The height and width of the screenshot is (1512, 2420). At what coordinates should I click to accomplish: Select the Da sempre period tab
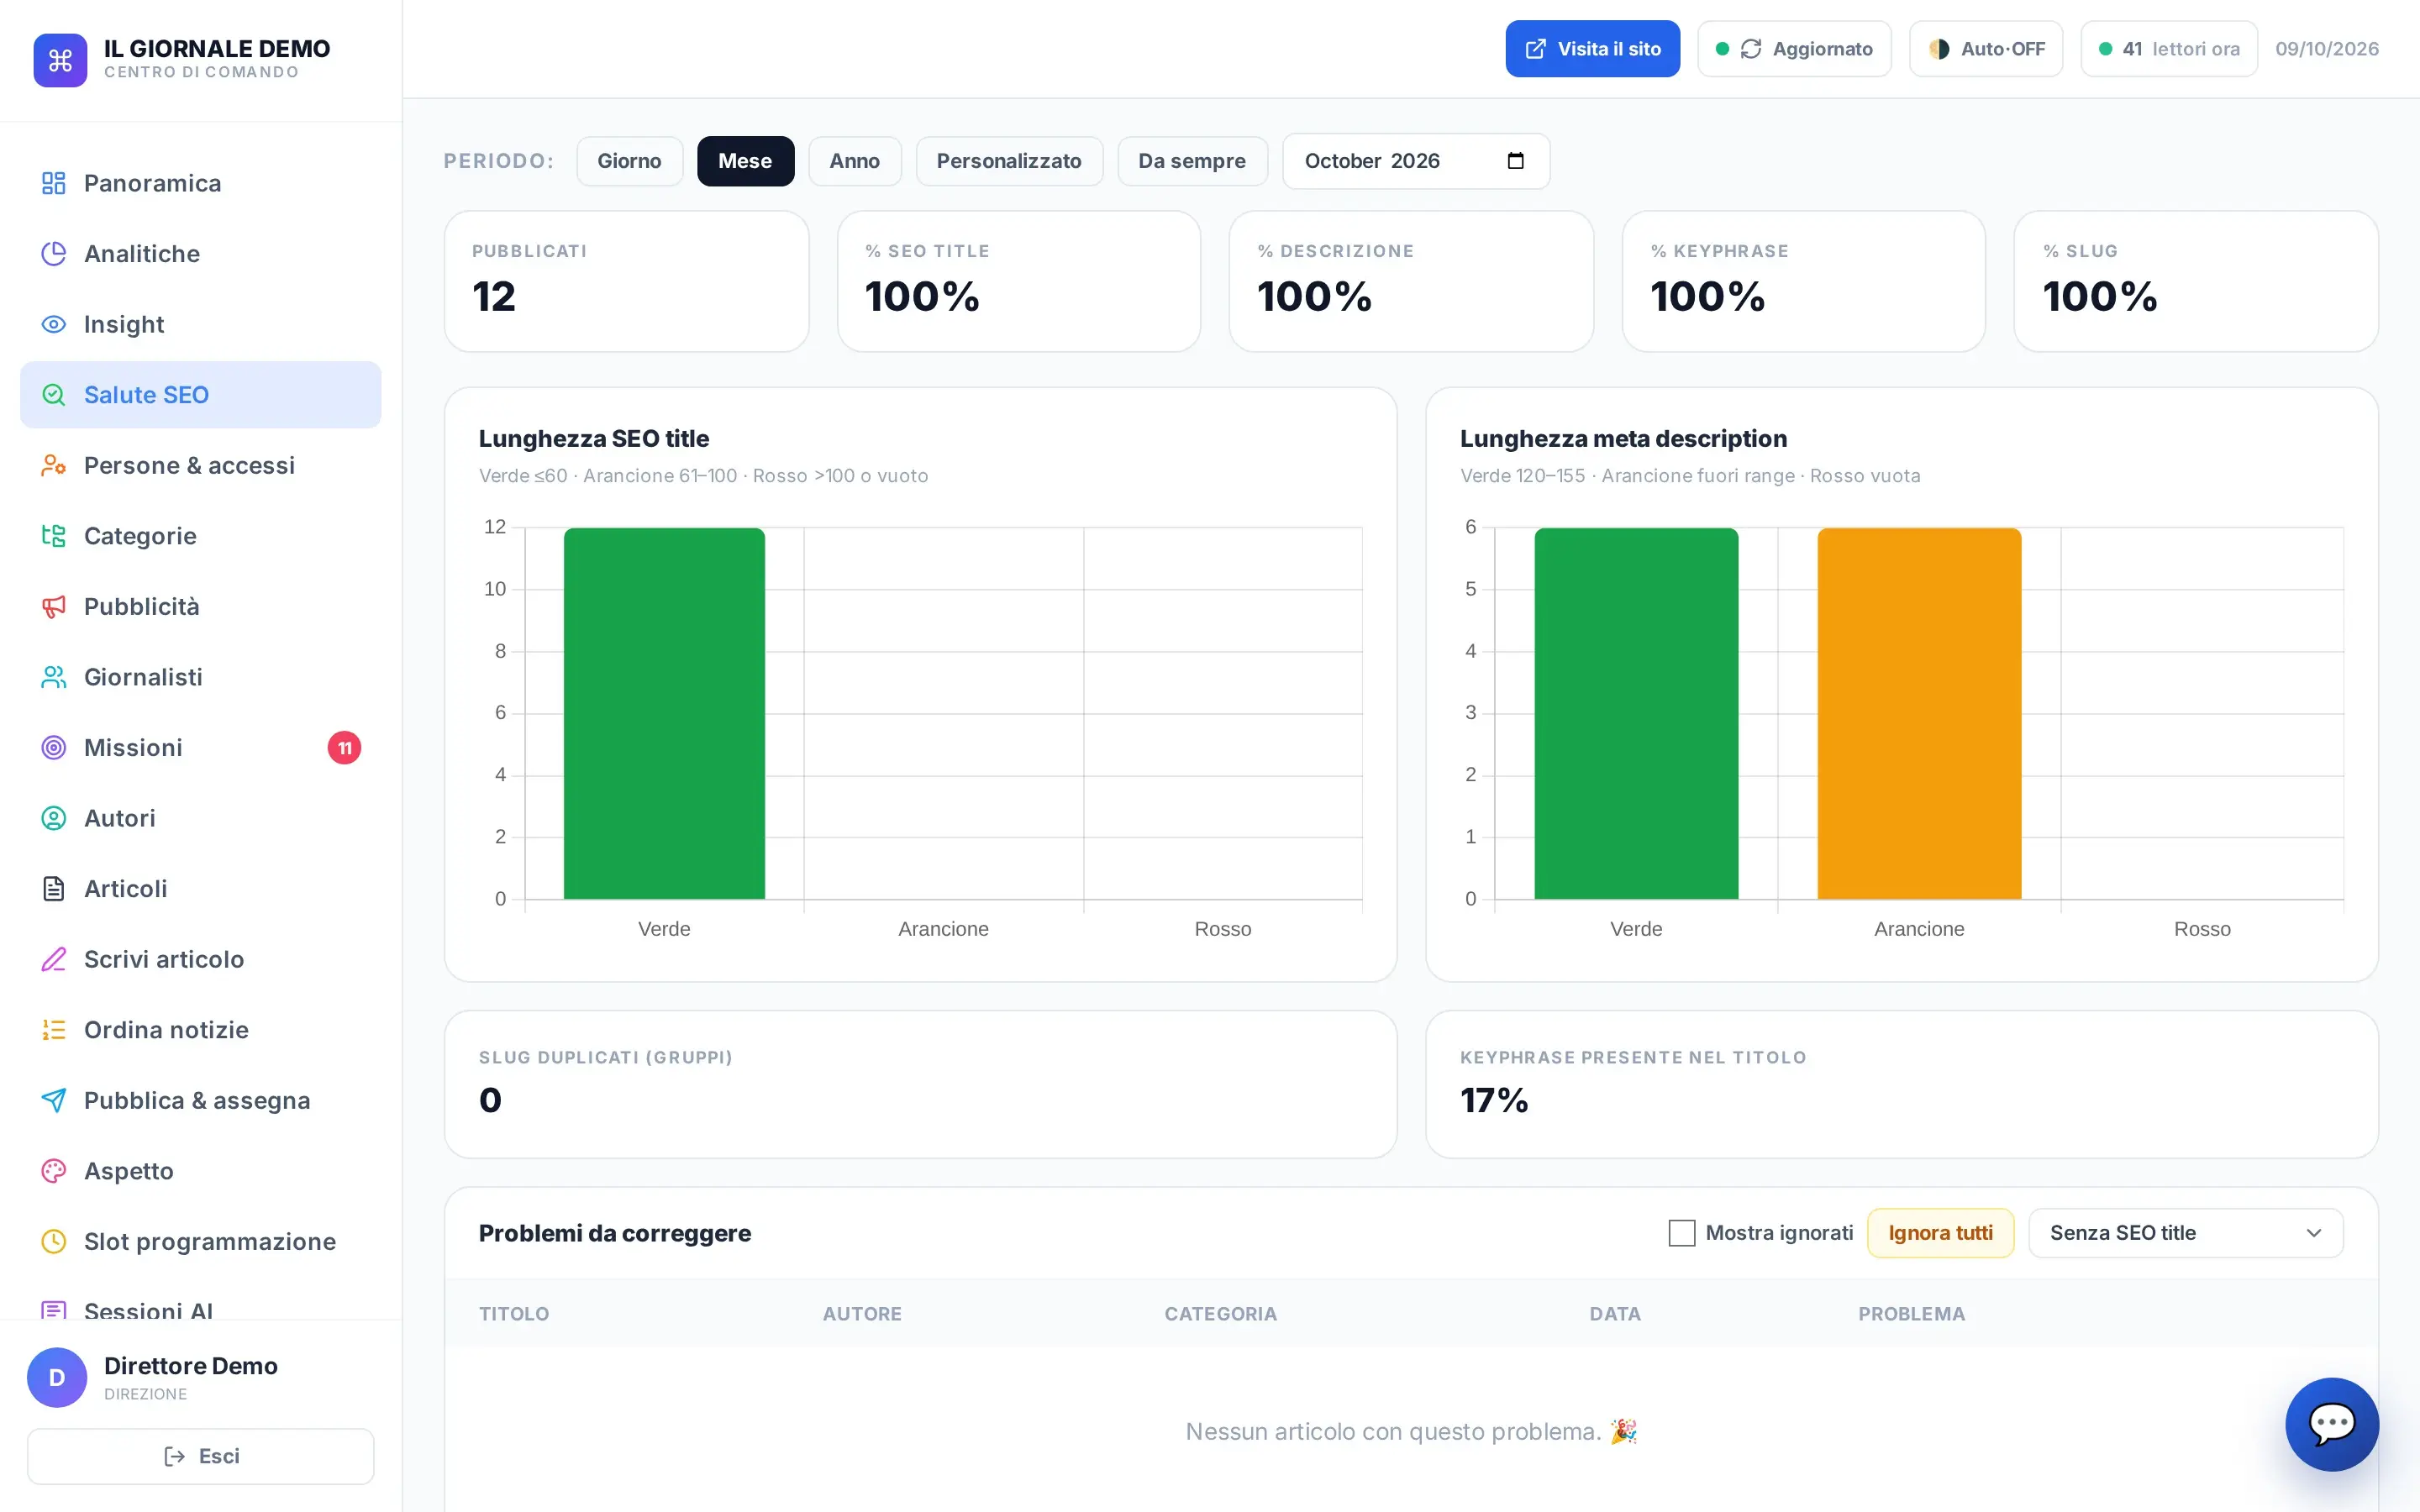tap(1192, 161)
